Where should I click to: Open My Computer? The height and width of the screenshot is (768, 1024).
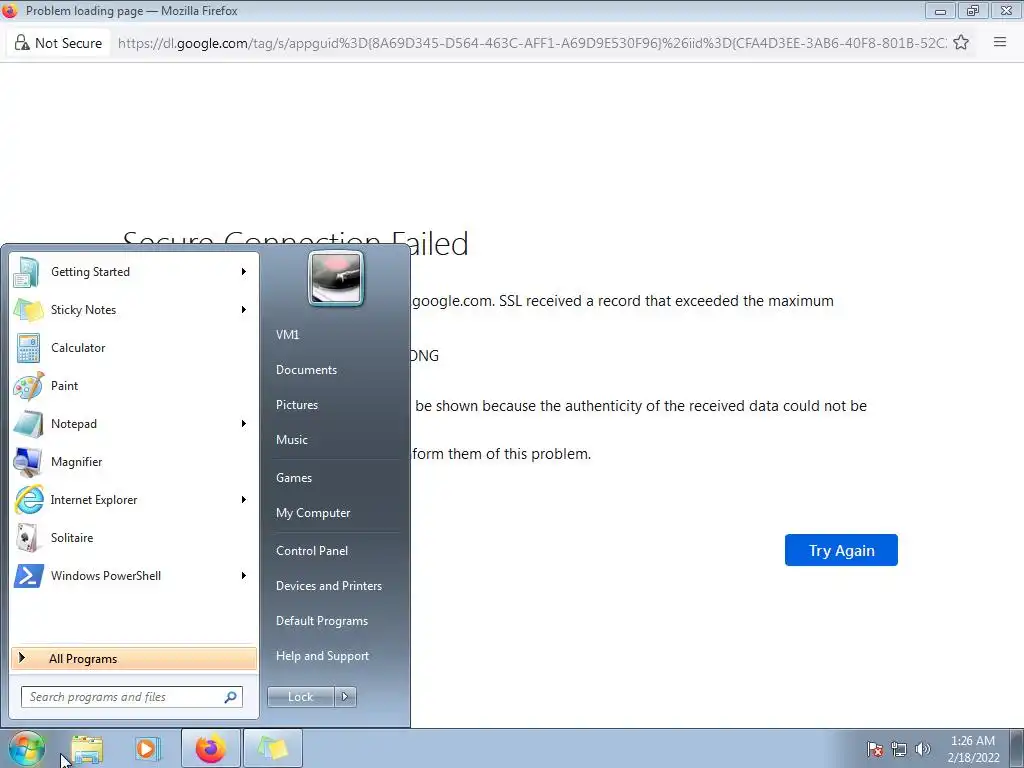[x=313, y=513]
